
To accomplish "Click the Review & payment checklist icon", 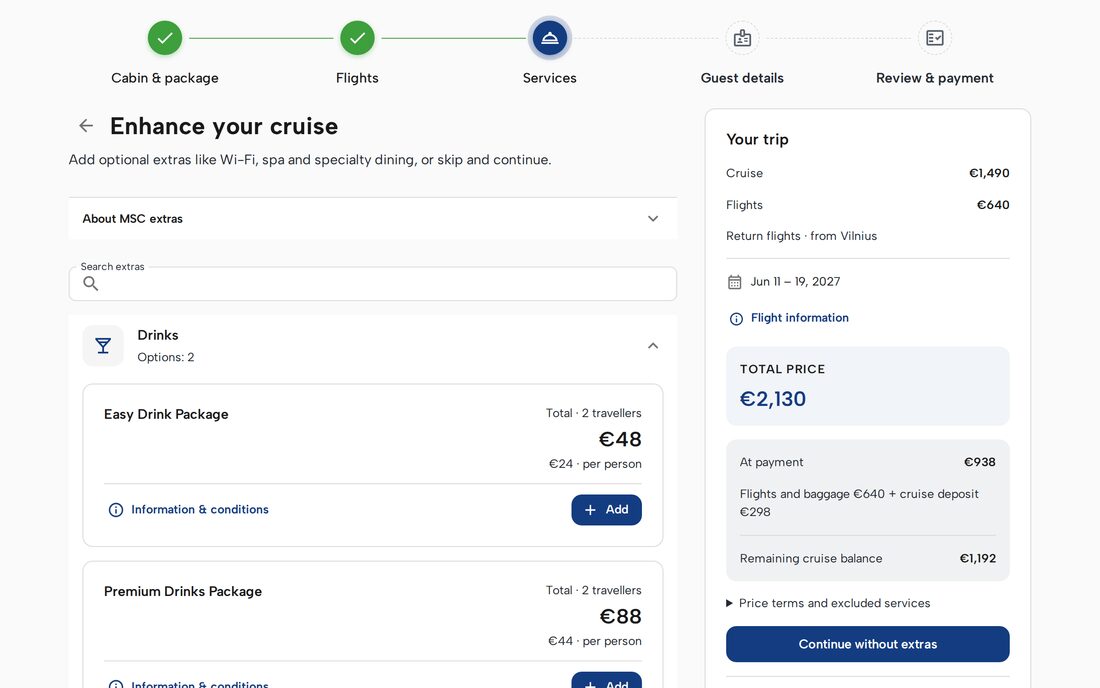I will [x=934, y=38].
